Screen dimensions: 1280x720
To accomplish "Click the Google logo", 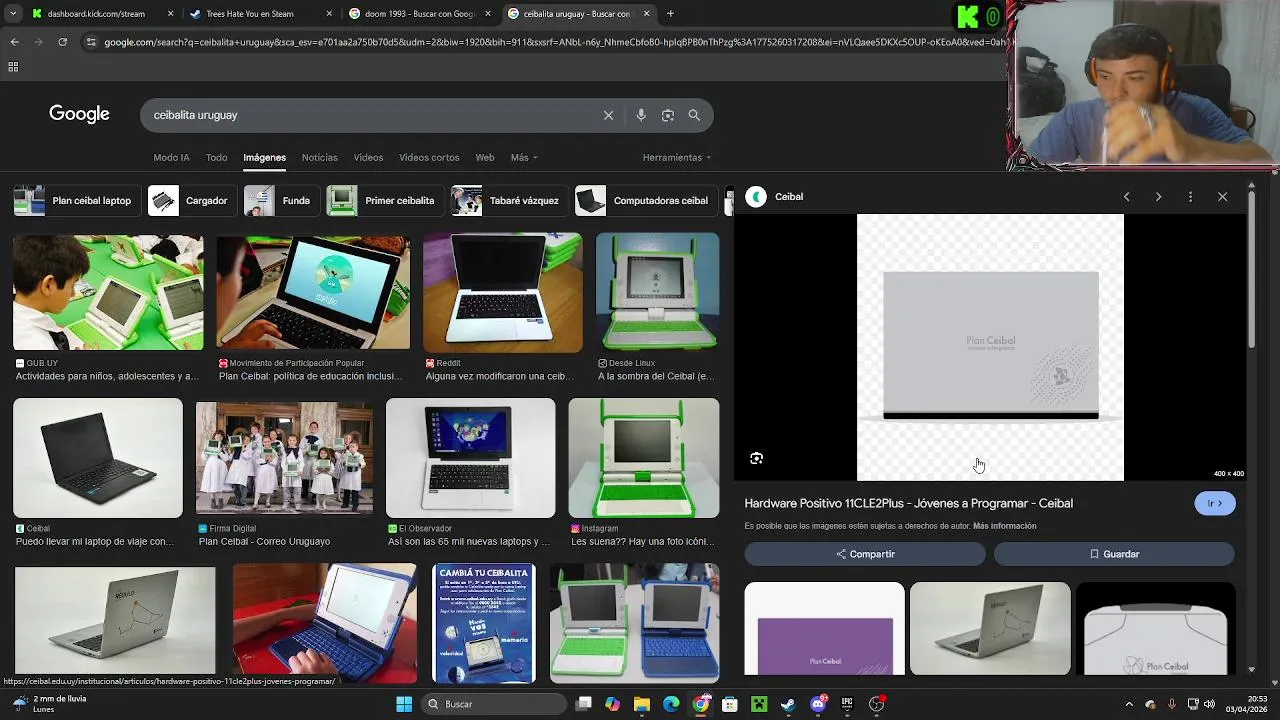I will (79, 114).
